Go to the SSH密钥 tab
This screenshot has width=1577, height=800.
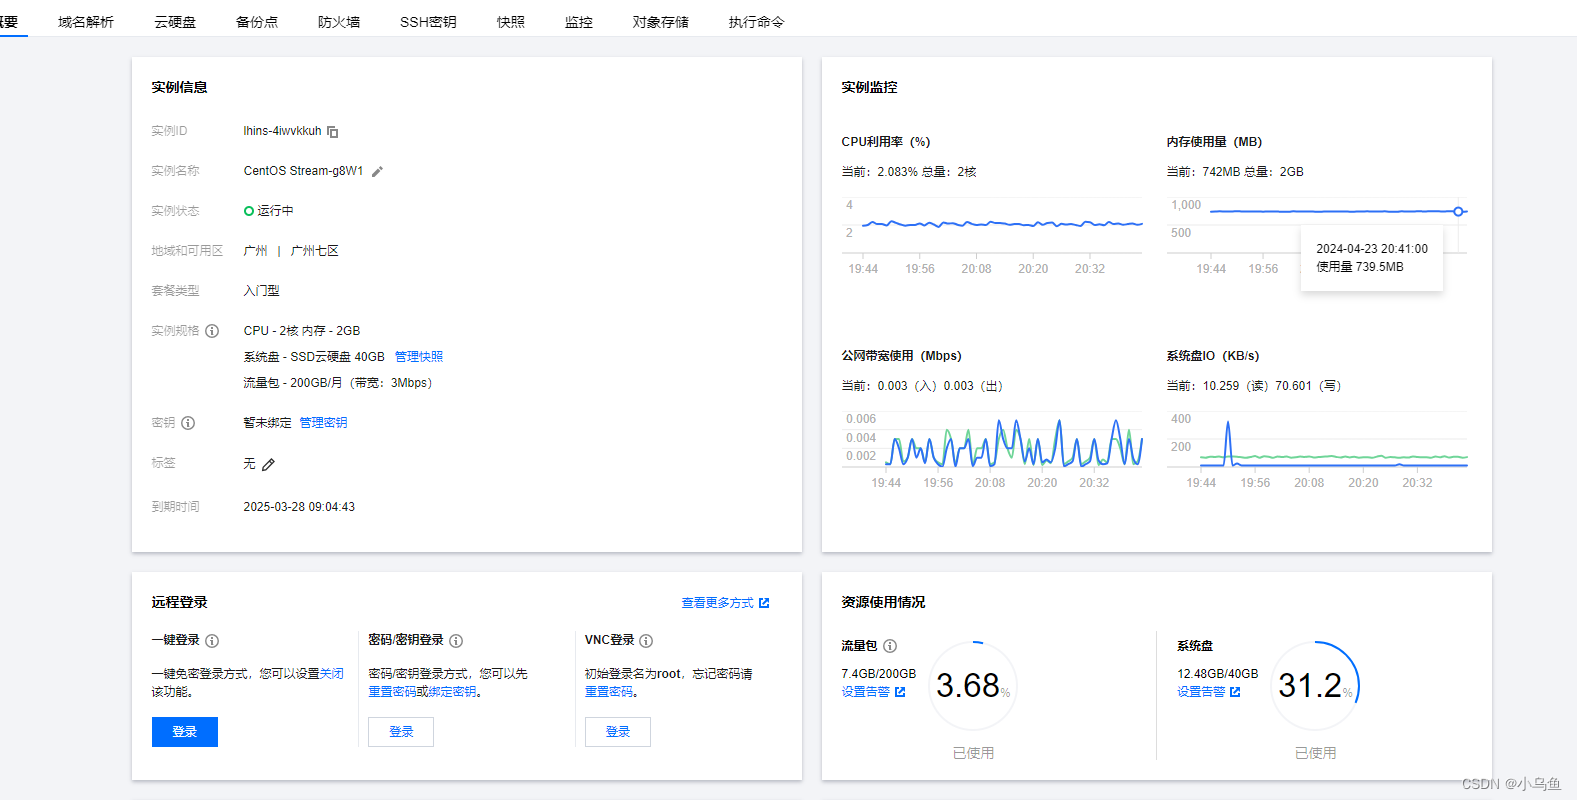tap(428, 22)
